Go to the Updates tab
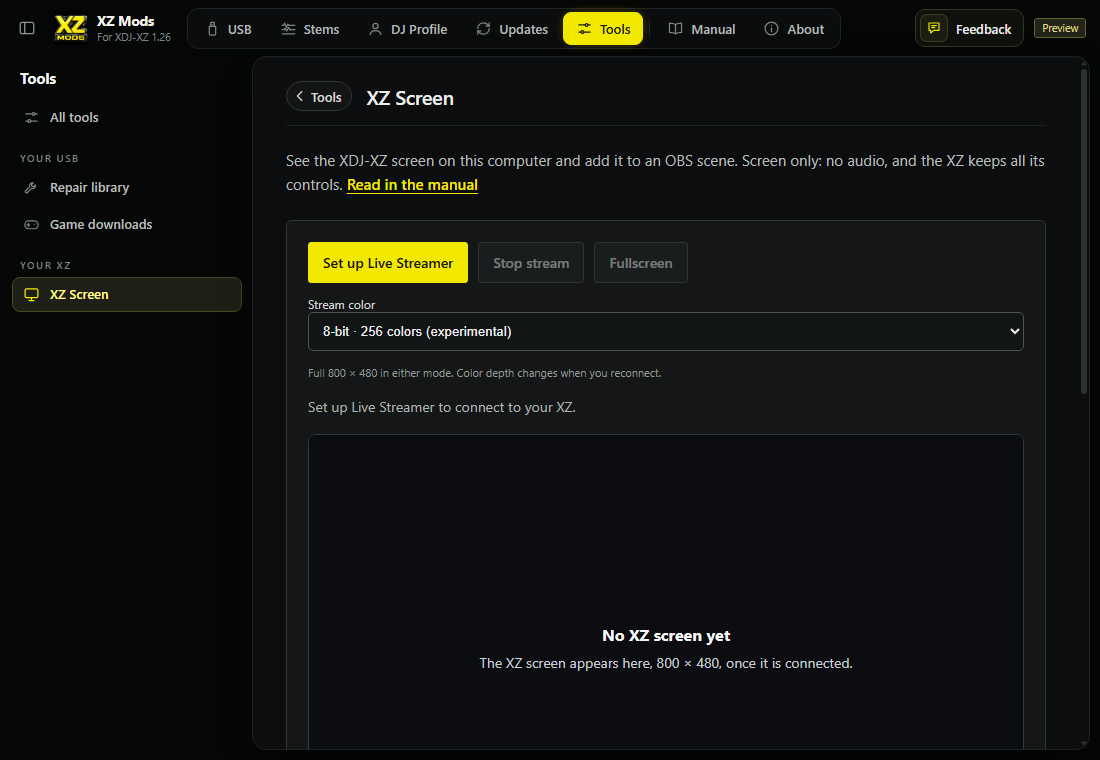Viewport: 1100px width, 760px height. click(512, 29)
